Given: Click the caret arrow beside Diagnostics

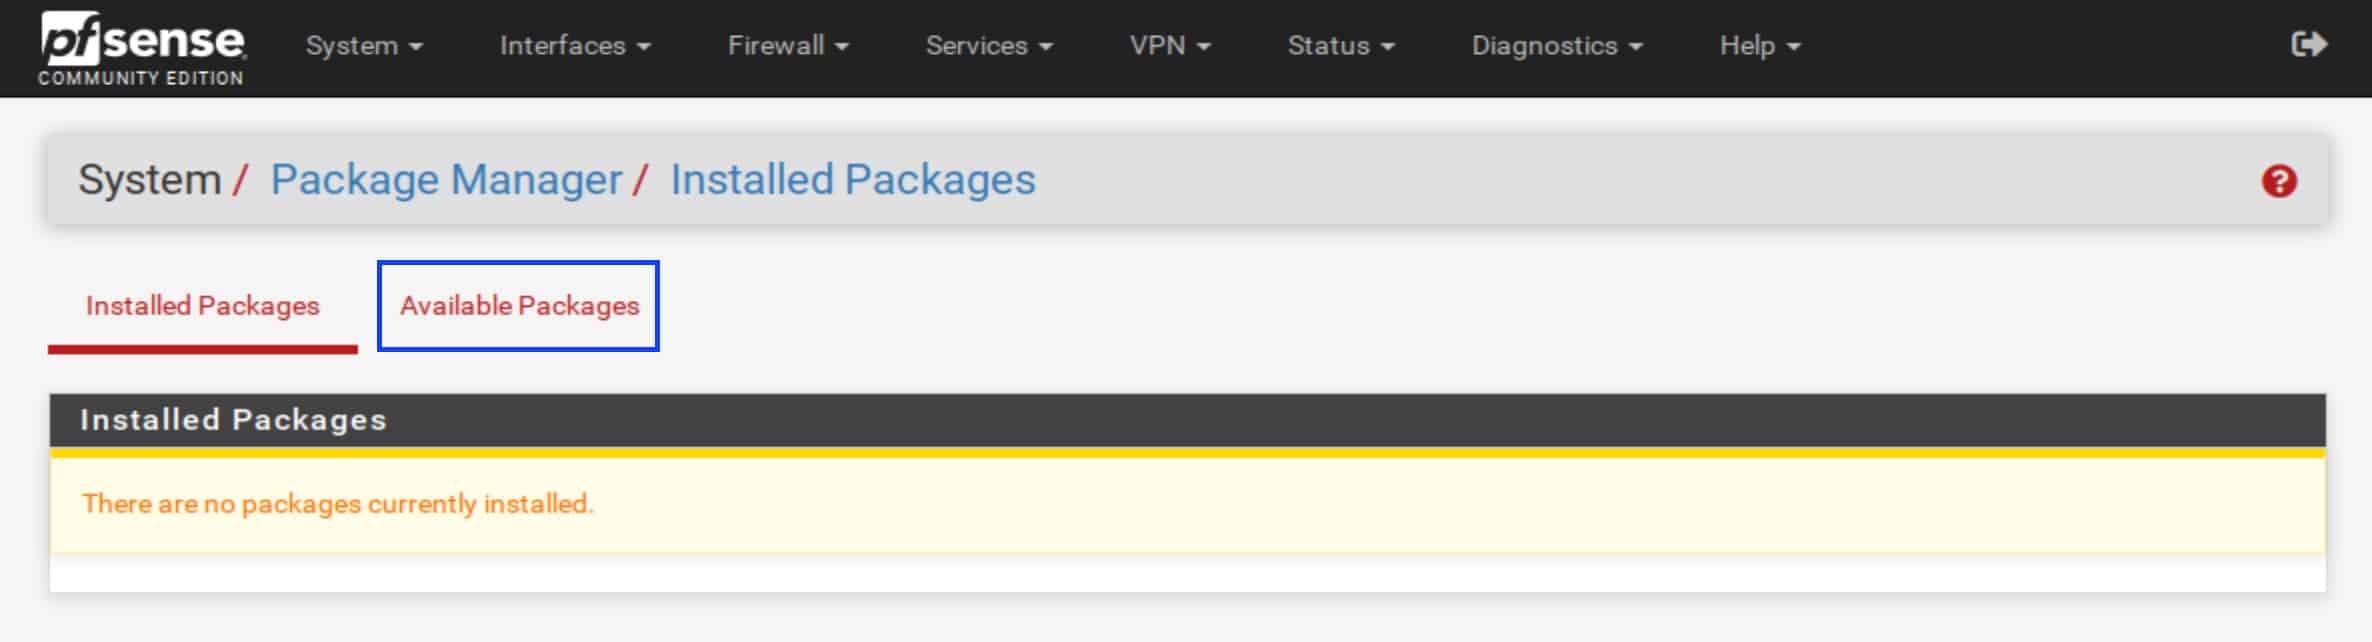Looking at the screenshot, I should pyautogui.click(x=1635, y=47).
